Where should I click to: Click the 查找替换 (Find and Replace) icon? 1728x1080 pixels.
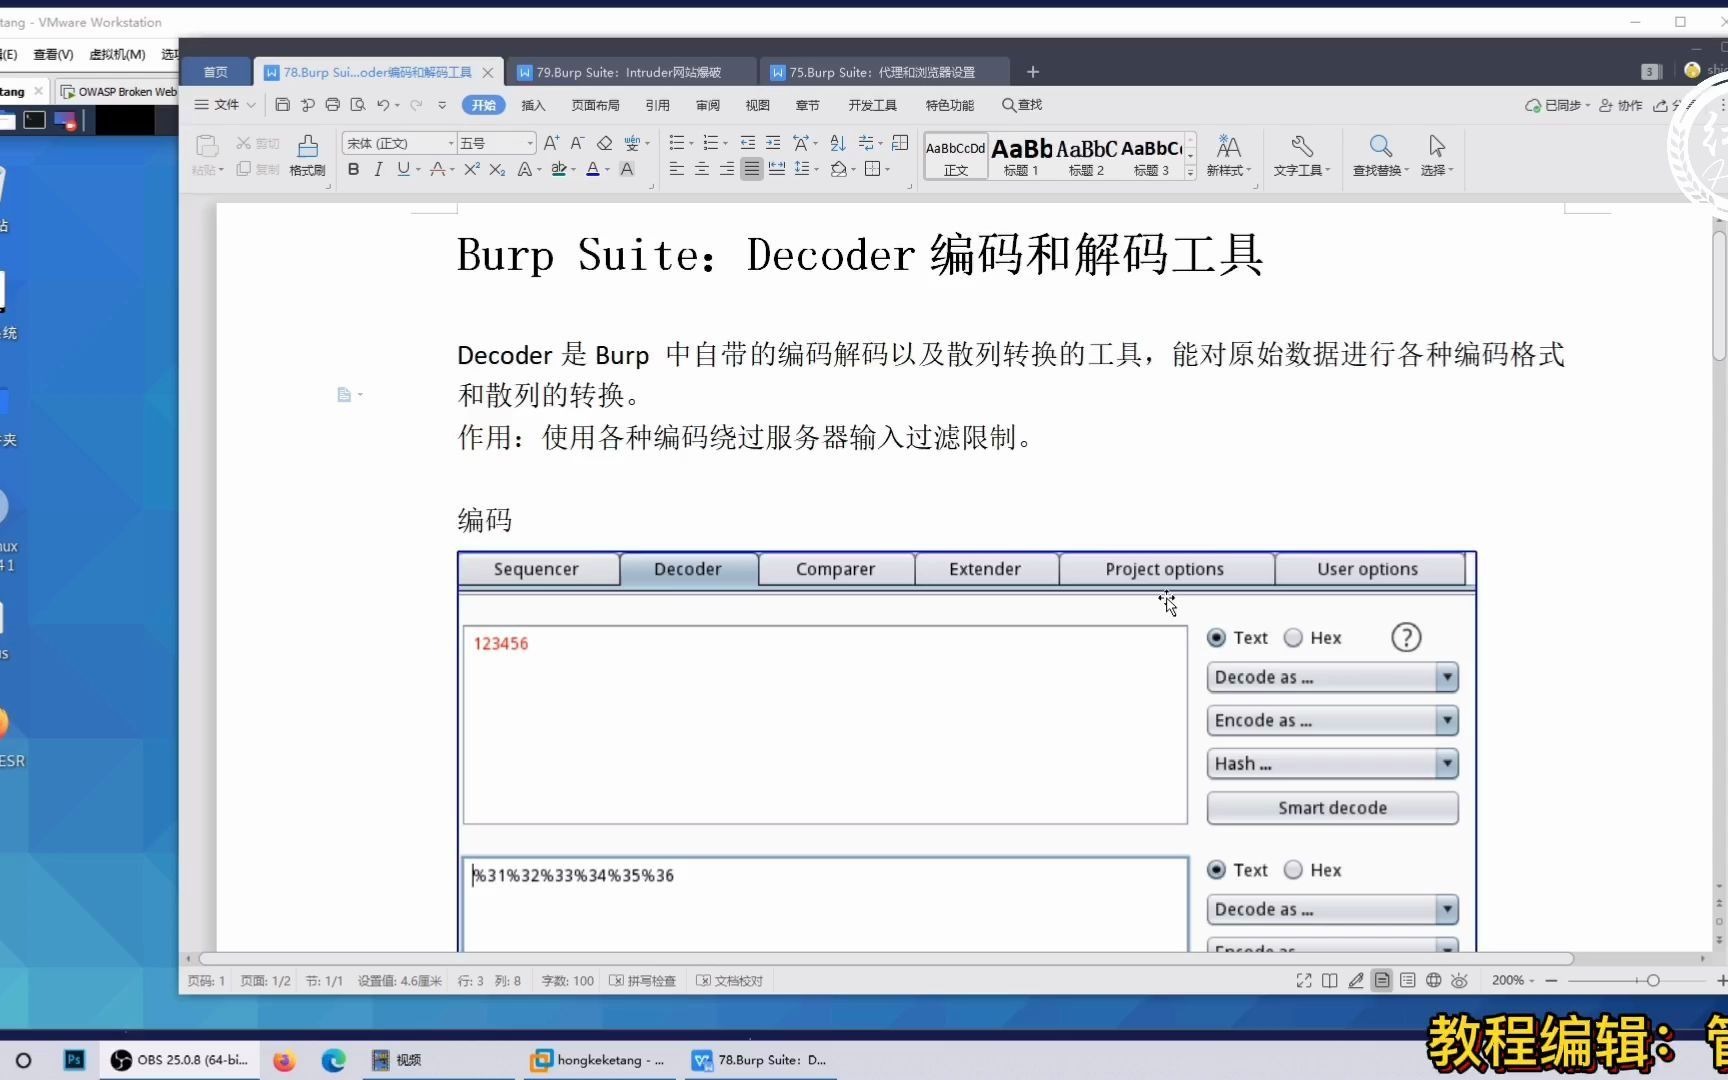(x=1379, y=155)
